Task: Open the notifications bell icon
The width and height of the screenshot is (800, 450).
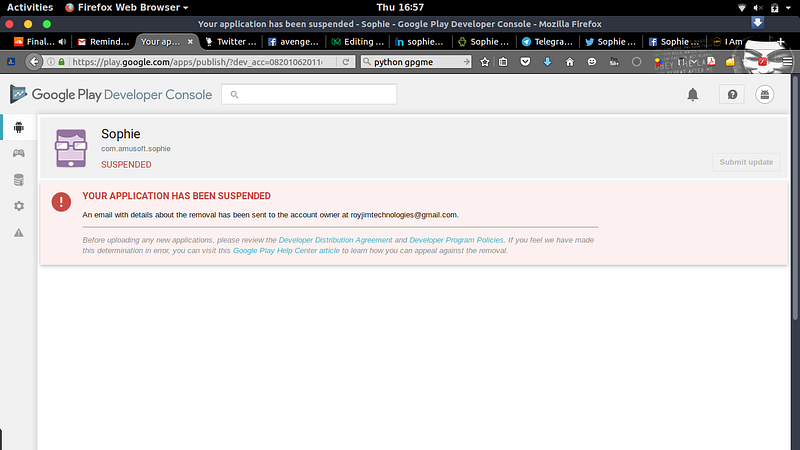Action: click(x=692, y=94)
